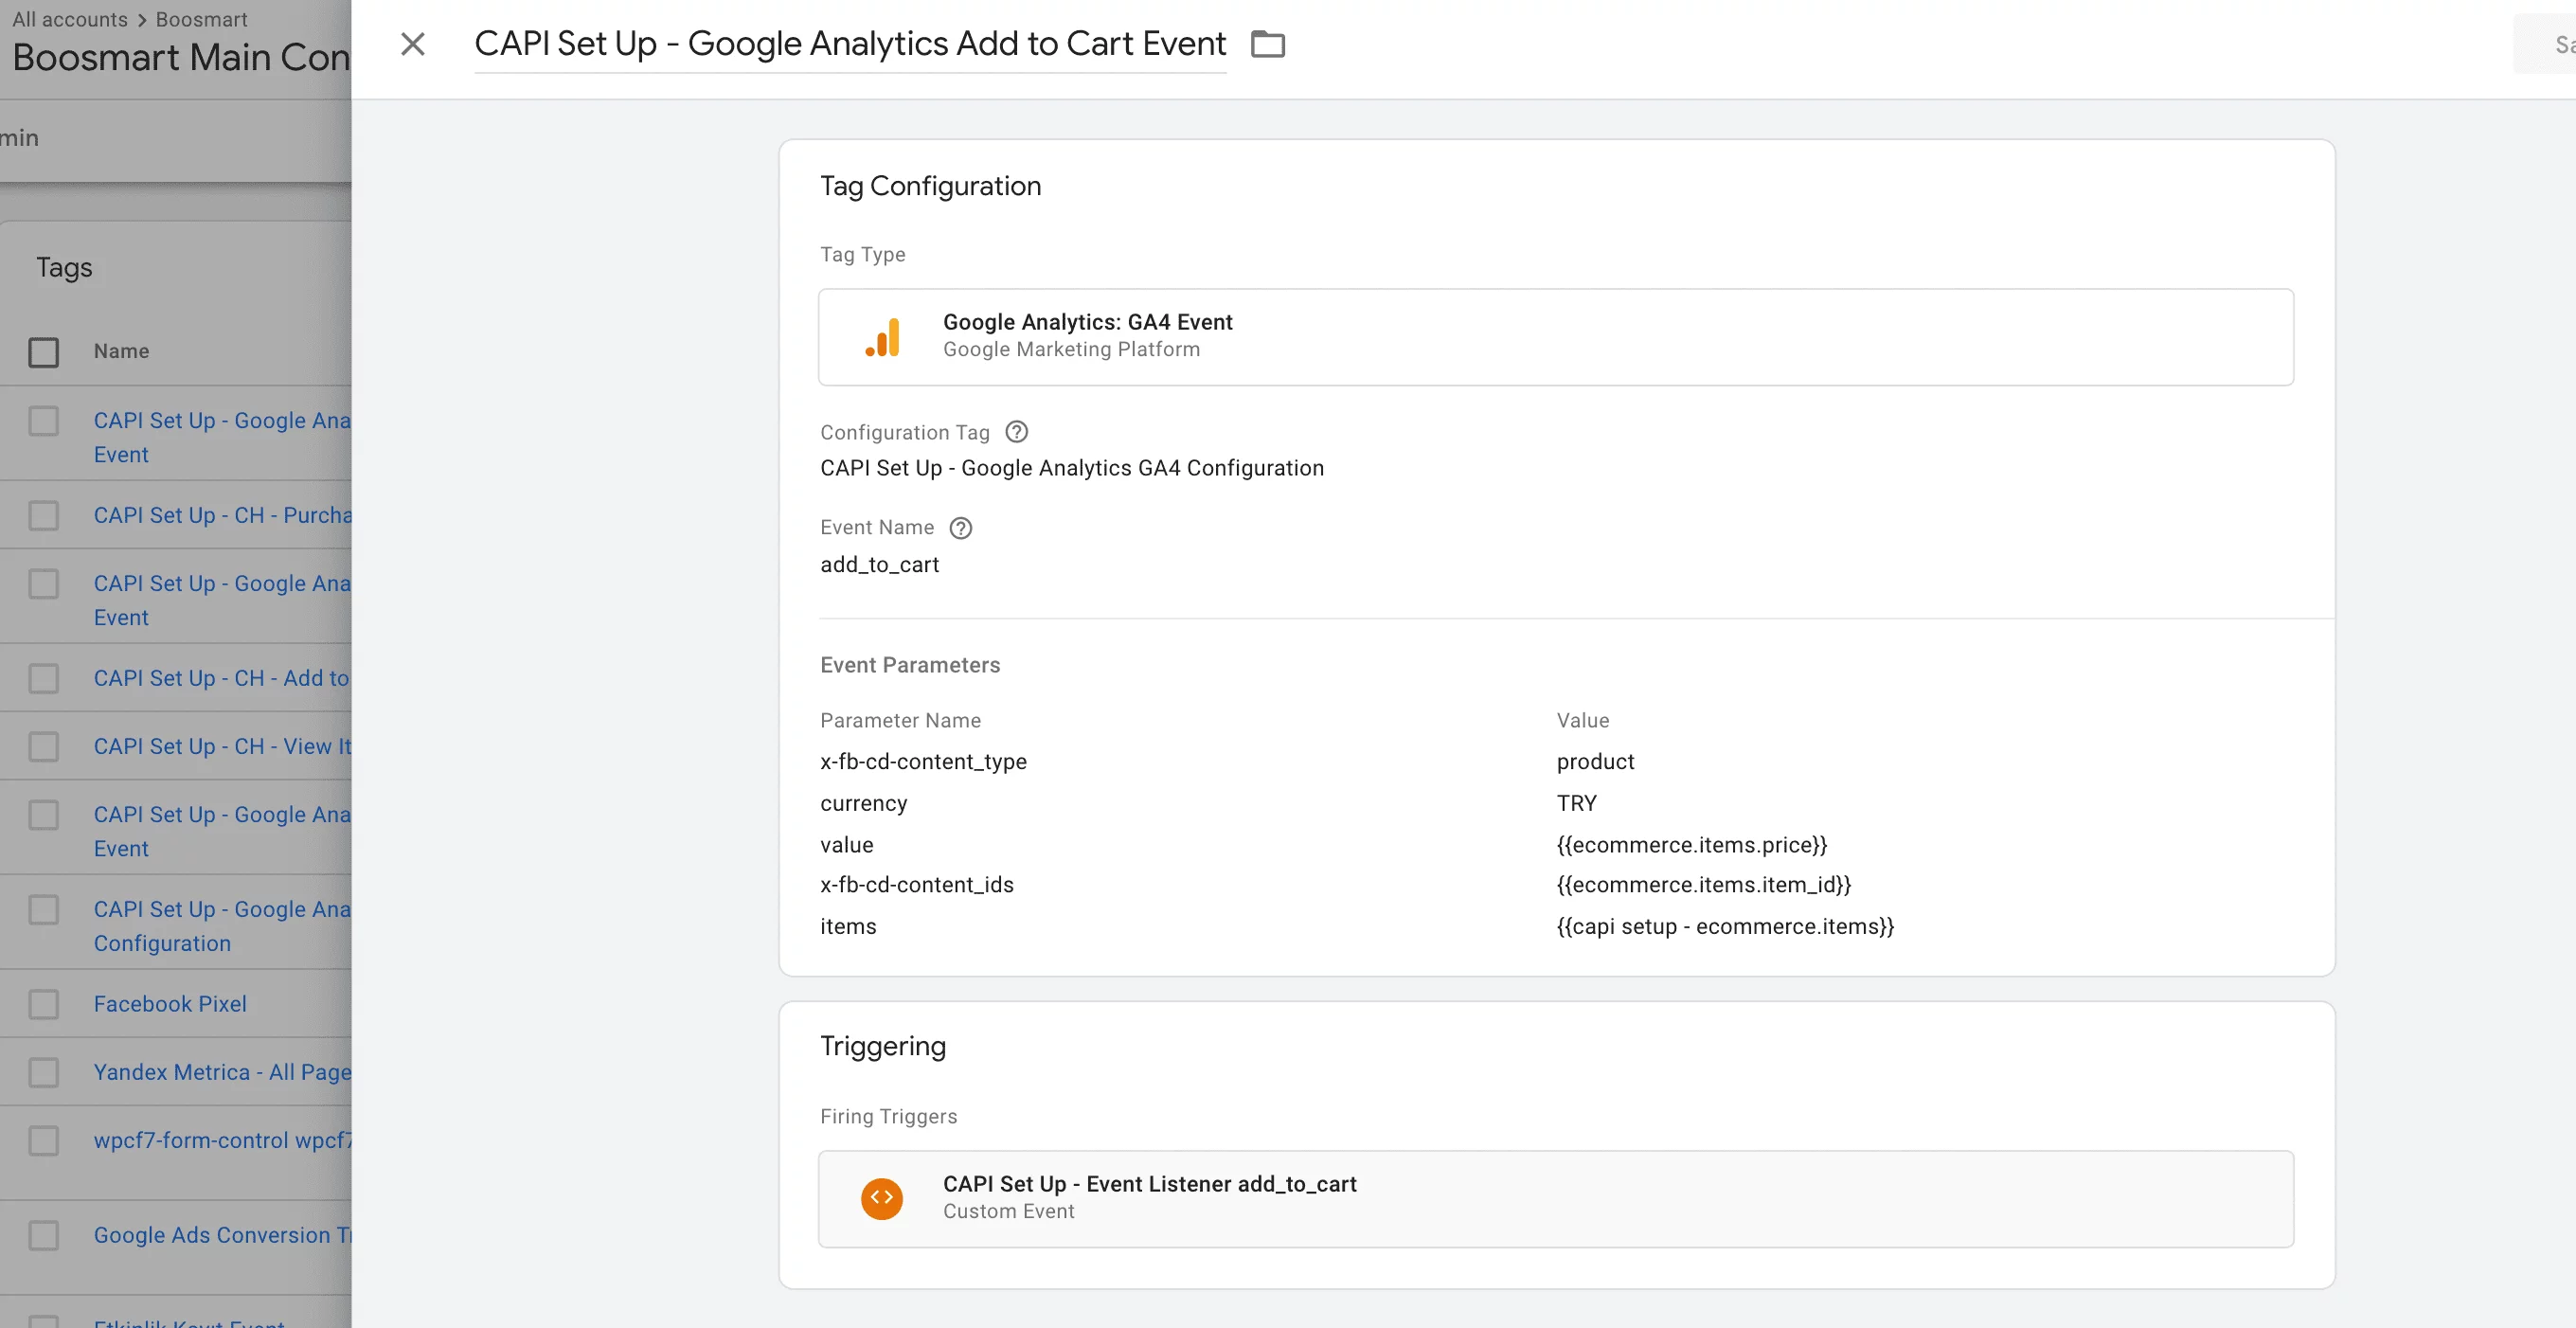Click the x-fb-cd-content_type parameter name
The image size is (2576, 1328).
(x=923, y=762)
